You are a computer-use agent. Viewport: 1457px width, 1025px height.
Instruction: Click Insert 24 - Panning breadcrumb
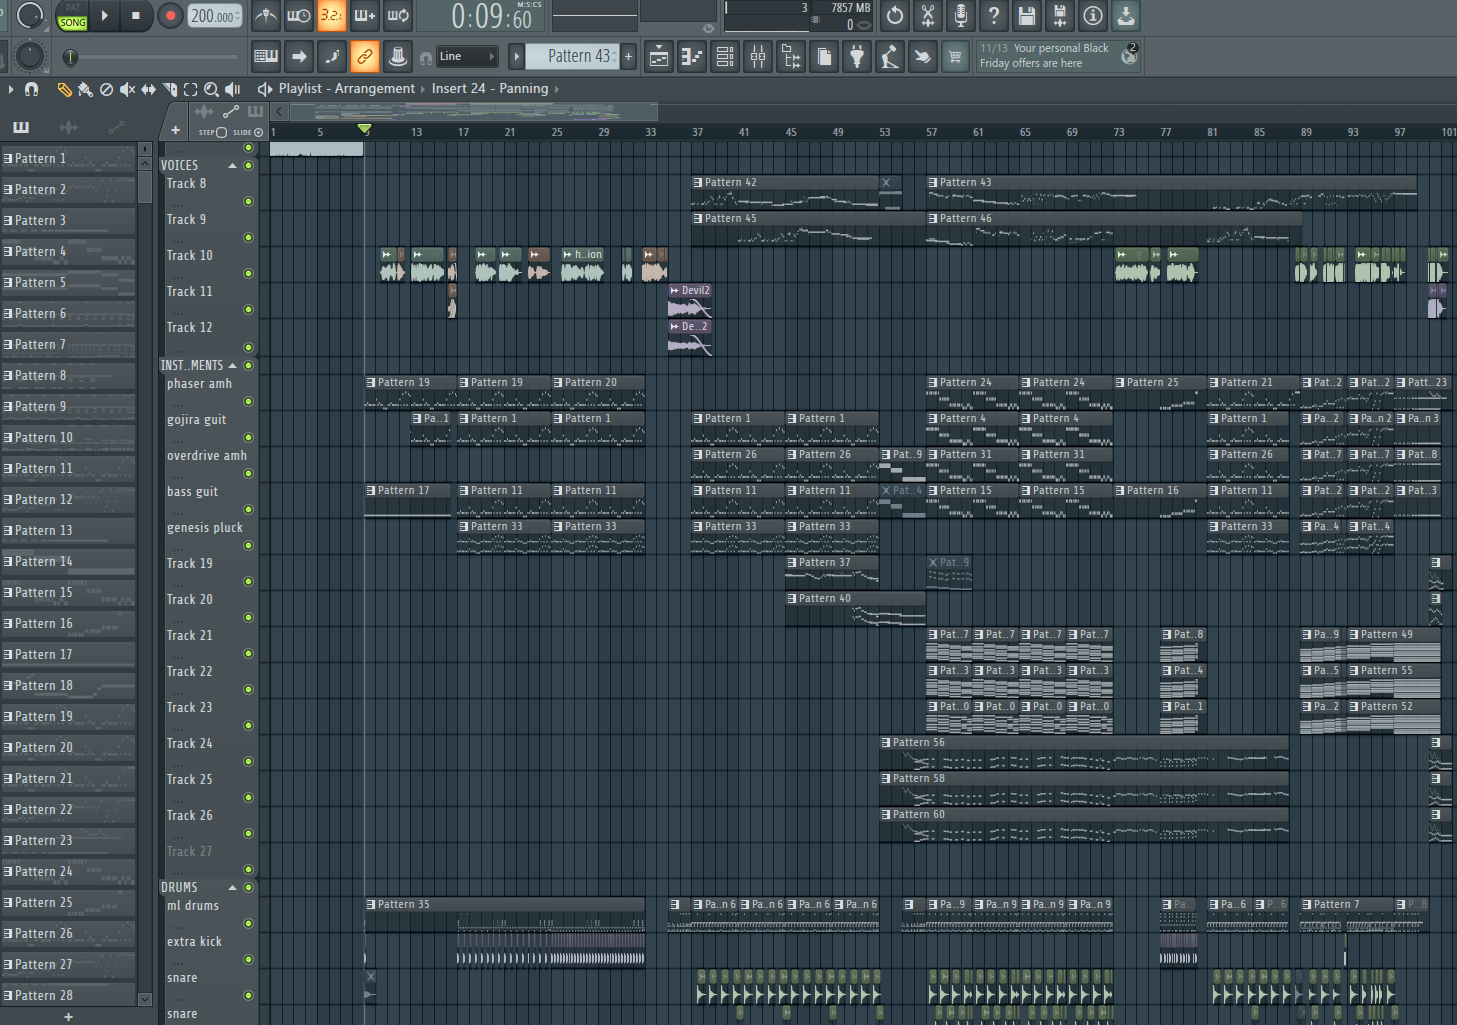[489, 89]
